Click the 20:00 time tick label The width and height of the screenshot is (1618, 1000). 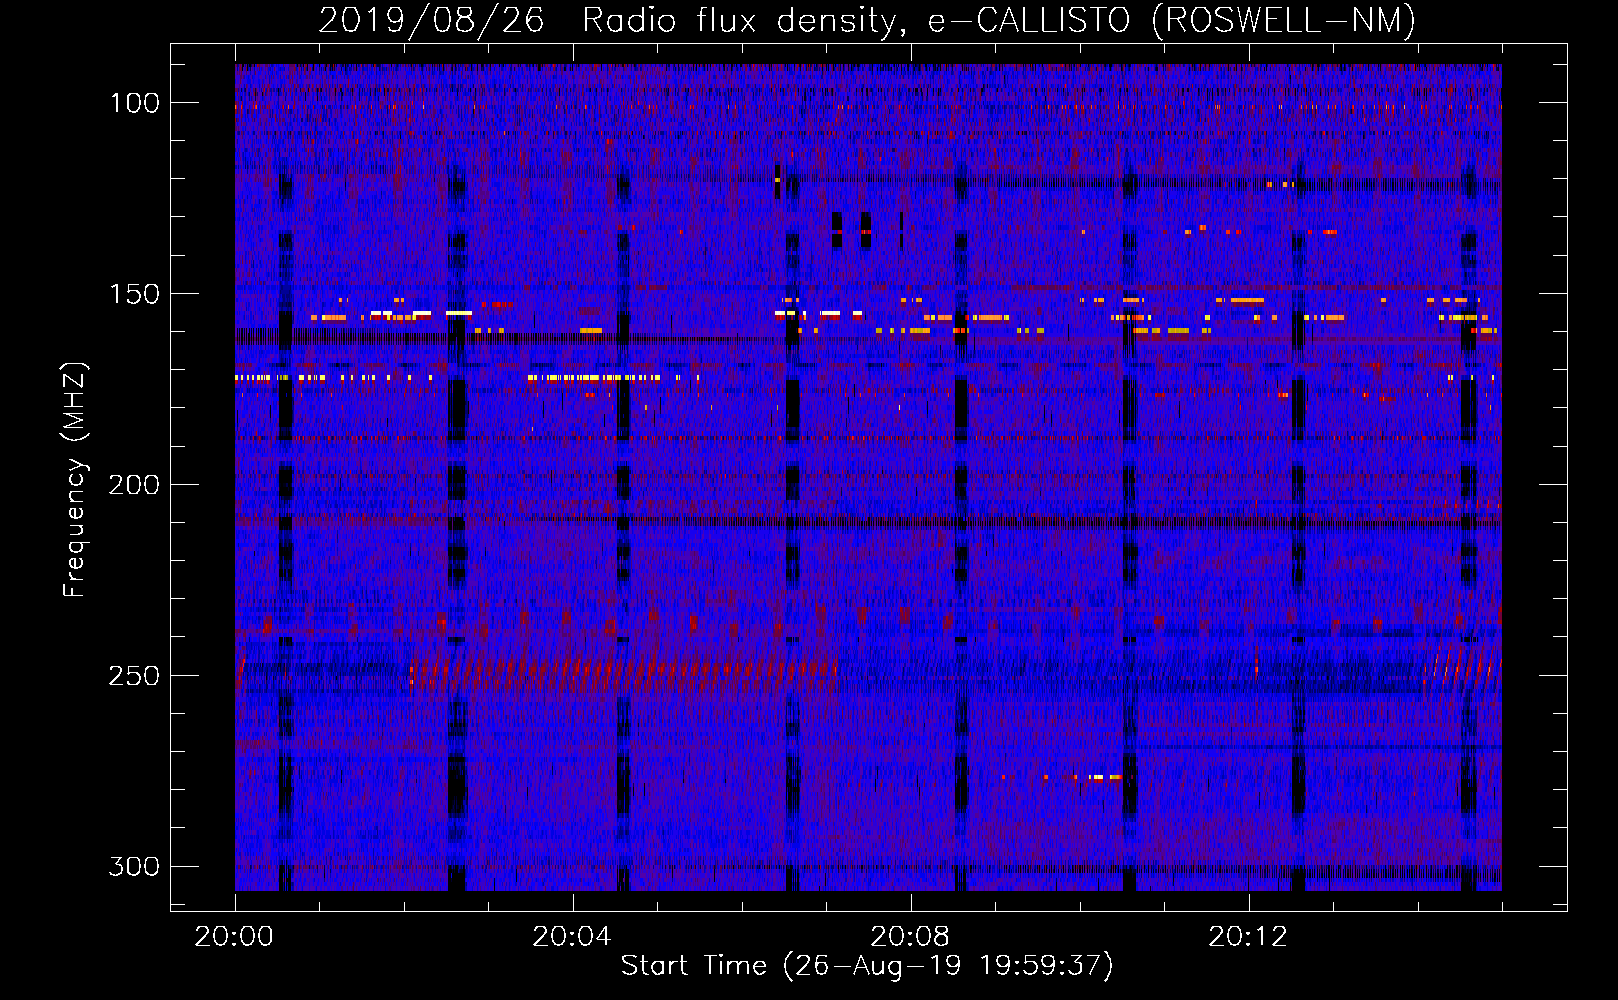coord(234,937)
